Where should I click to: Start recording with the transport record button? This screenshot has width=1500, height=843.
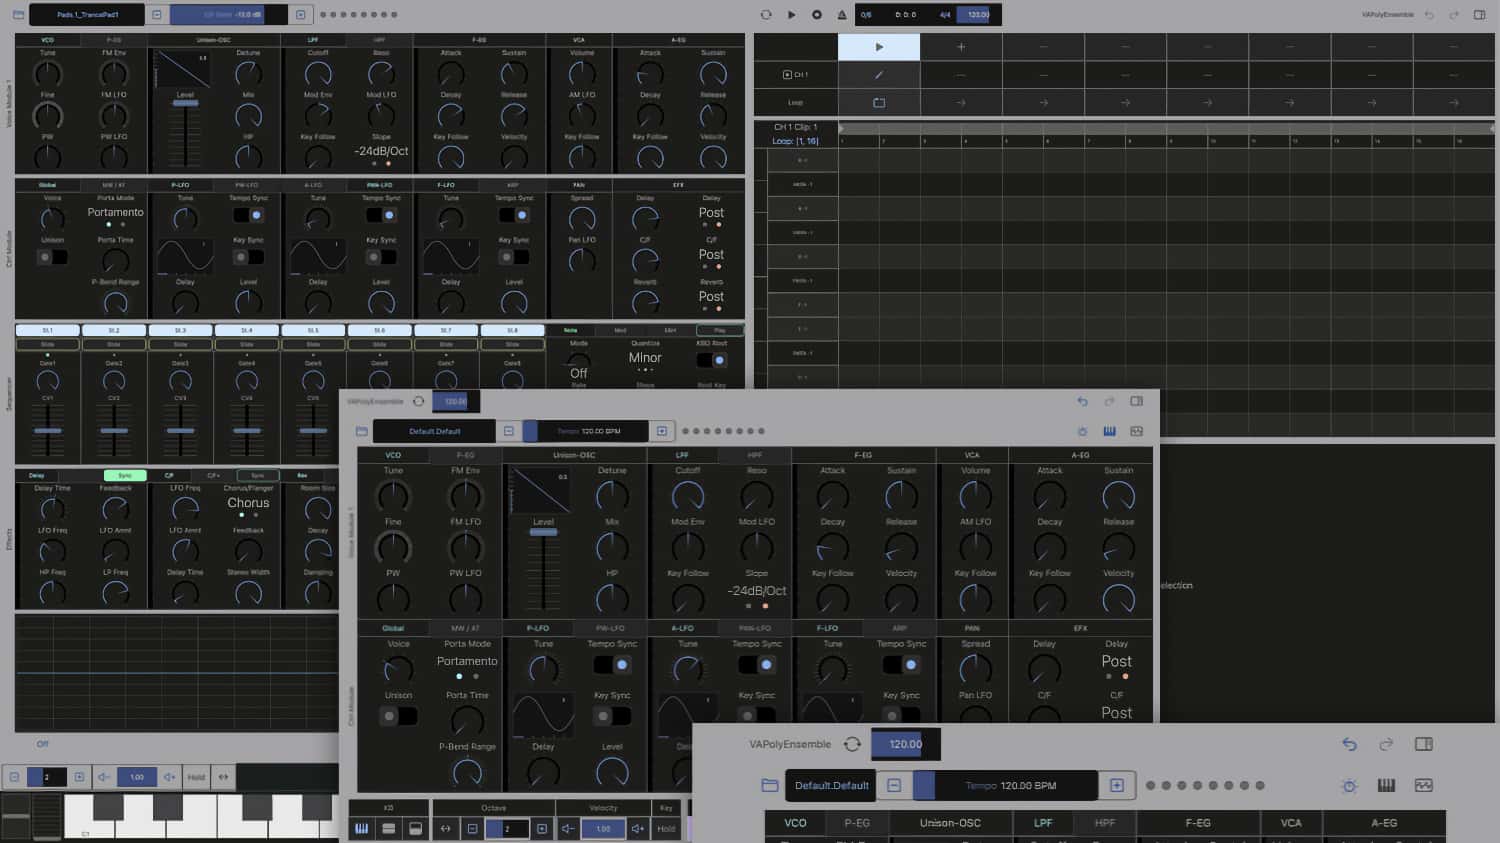[x=816, y=15]
